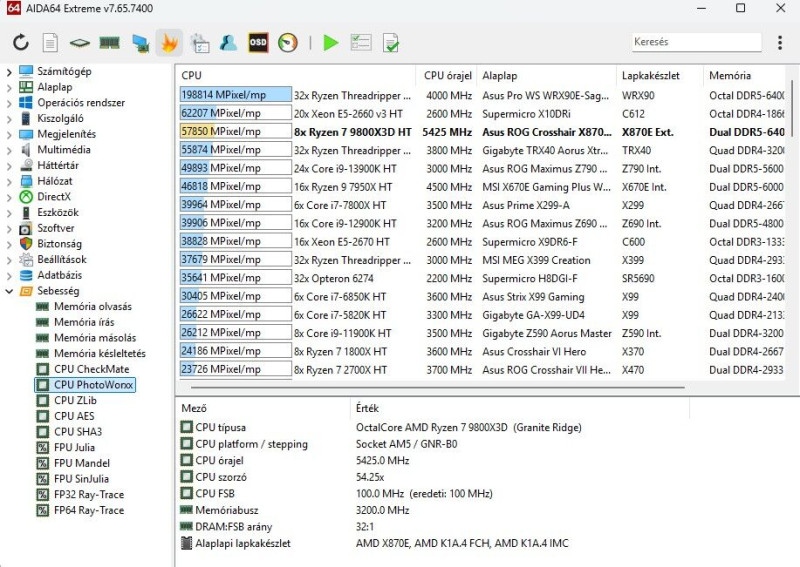Open the three-dot options menu

pyautogui.click(x=780, y=42)
